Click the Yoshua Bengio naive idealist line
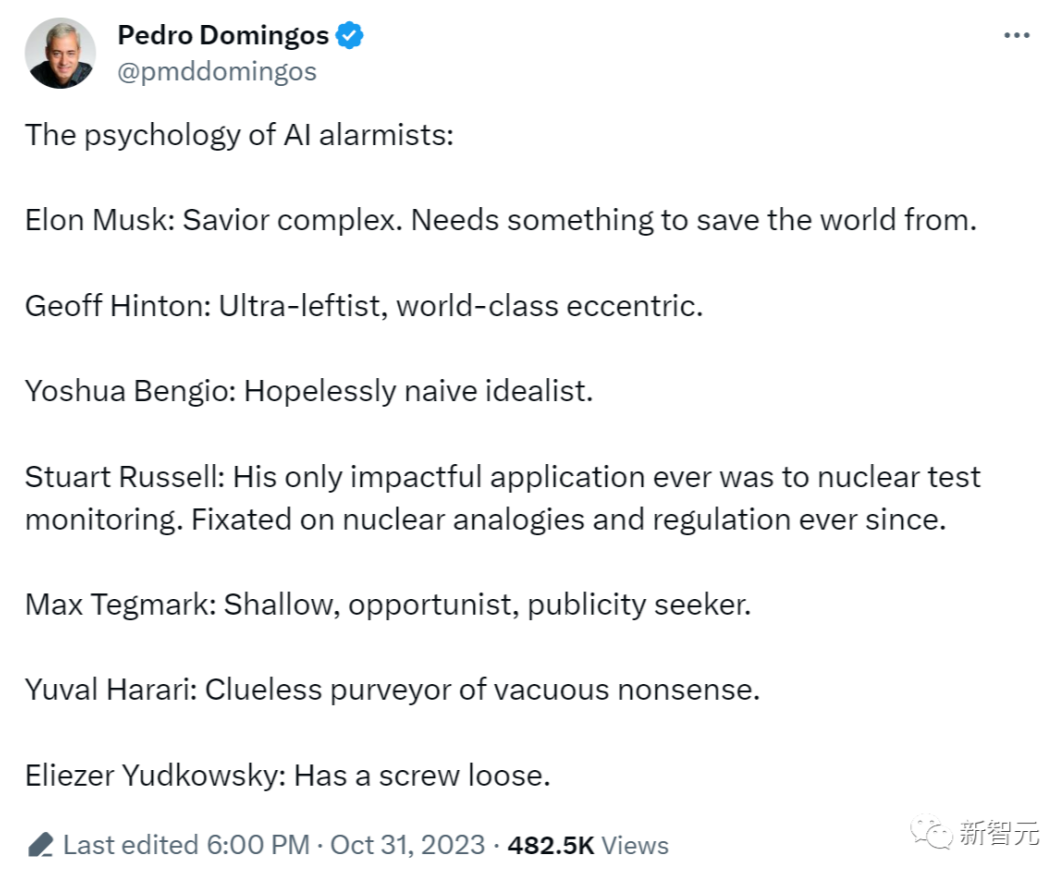This screenshot has height=880, width=1058. (309, 390)
